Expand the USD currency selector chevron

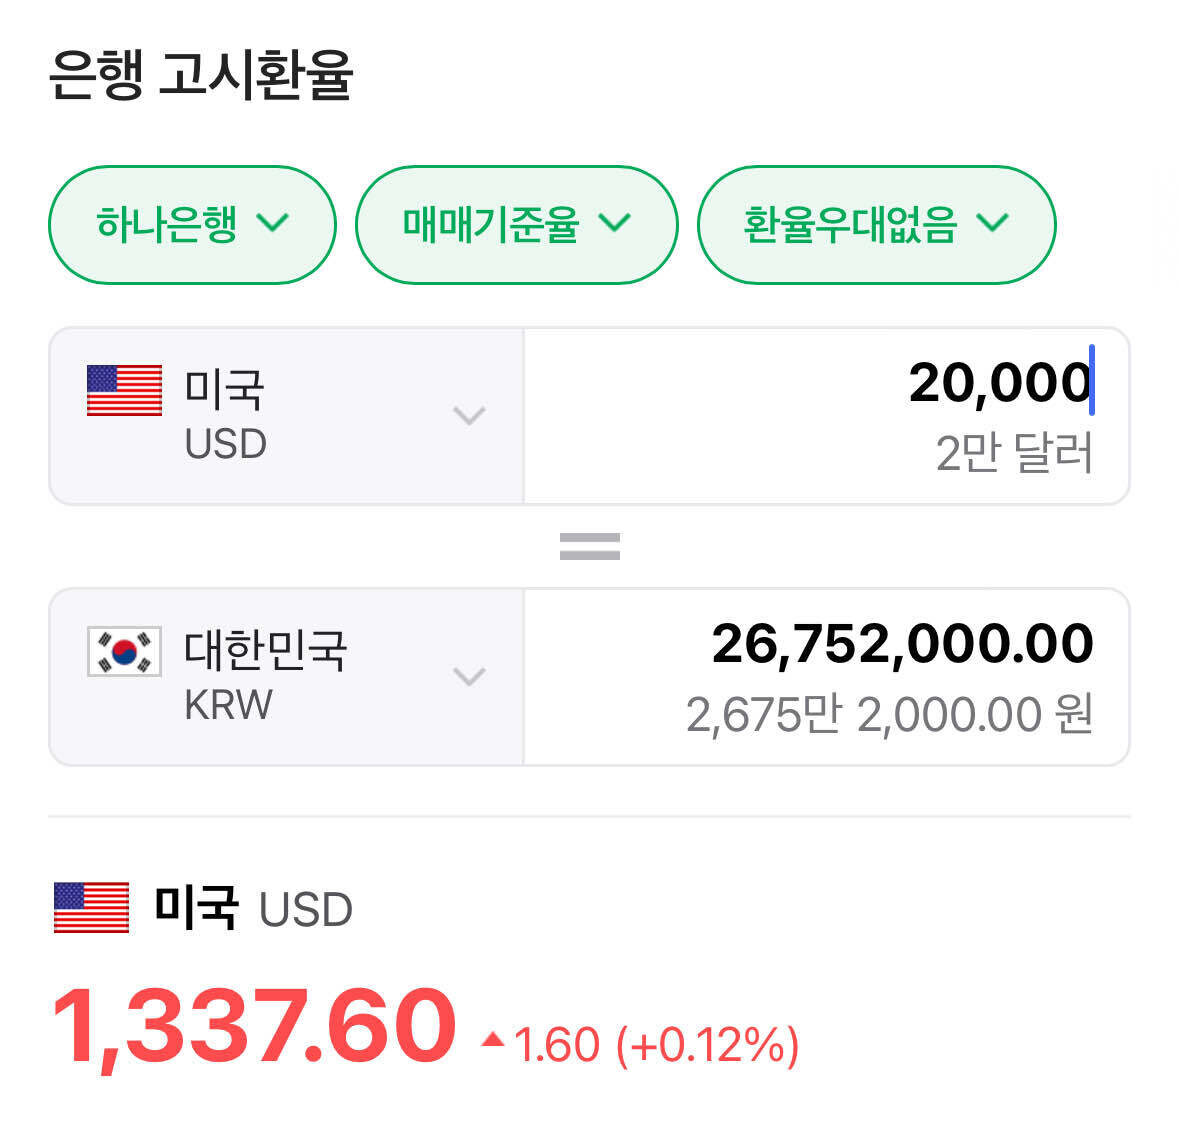pyautogui.click(x=469, y=417)
